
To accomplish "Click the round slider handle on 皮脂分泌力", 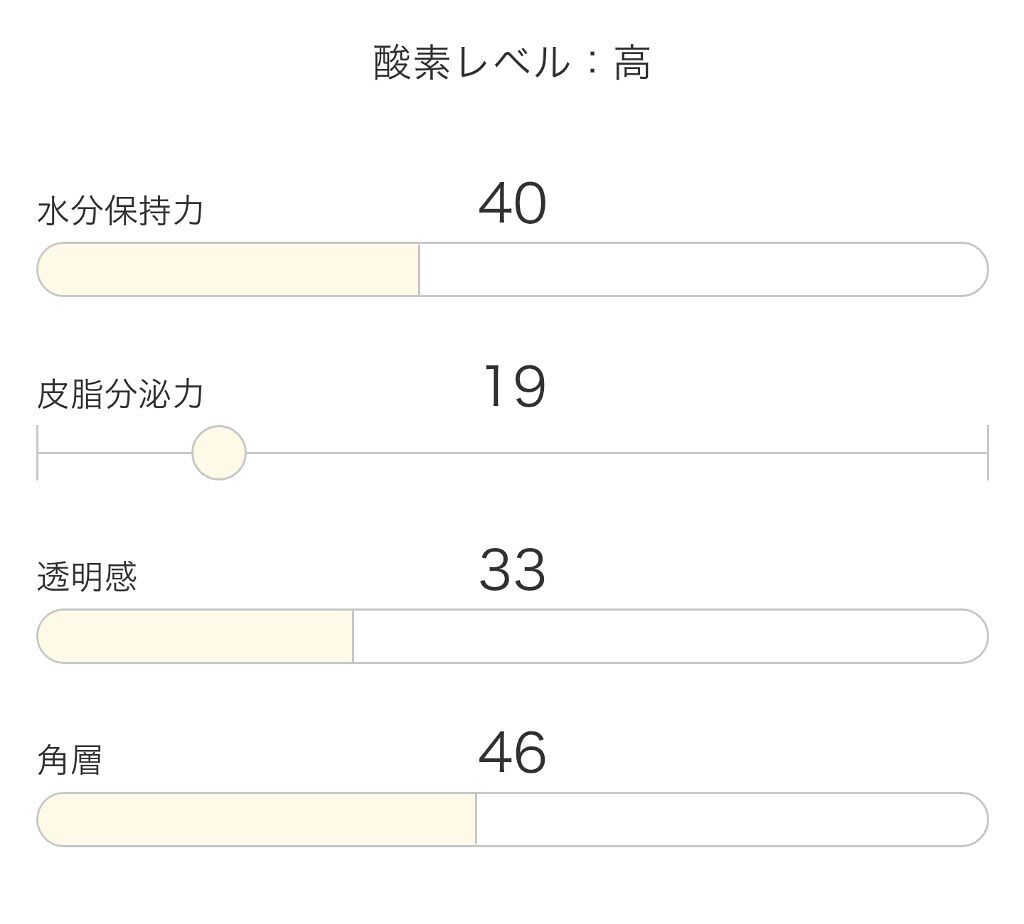I will point(219,454).
